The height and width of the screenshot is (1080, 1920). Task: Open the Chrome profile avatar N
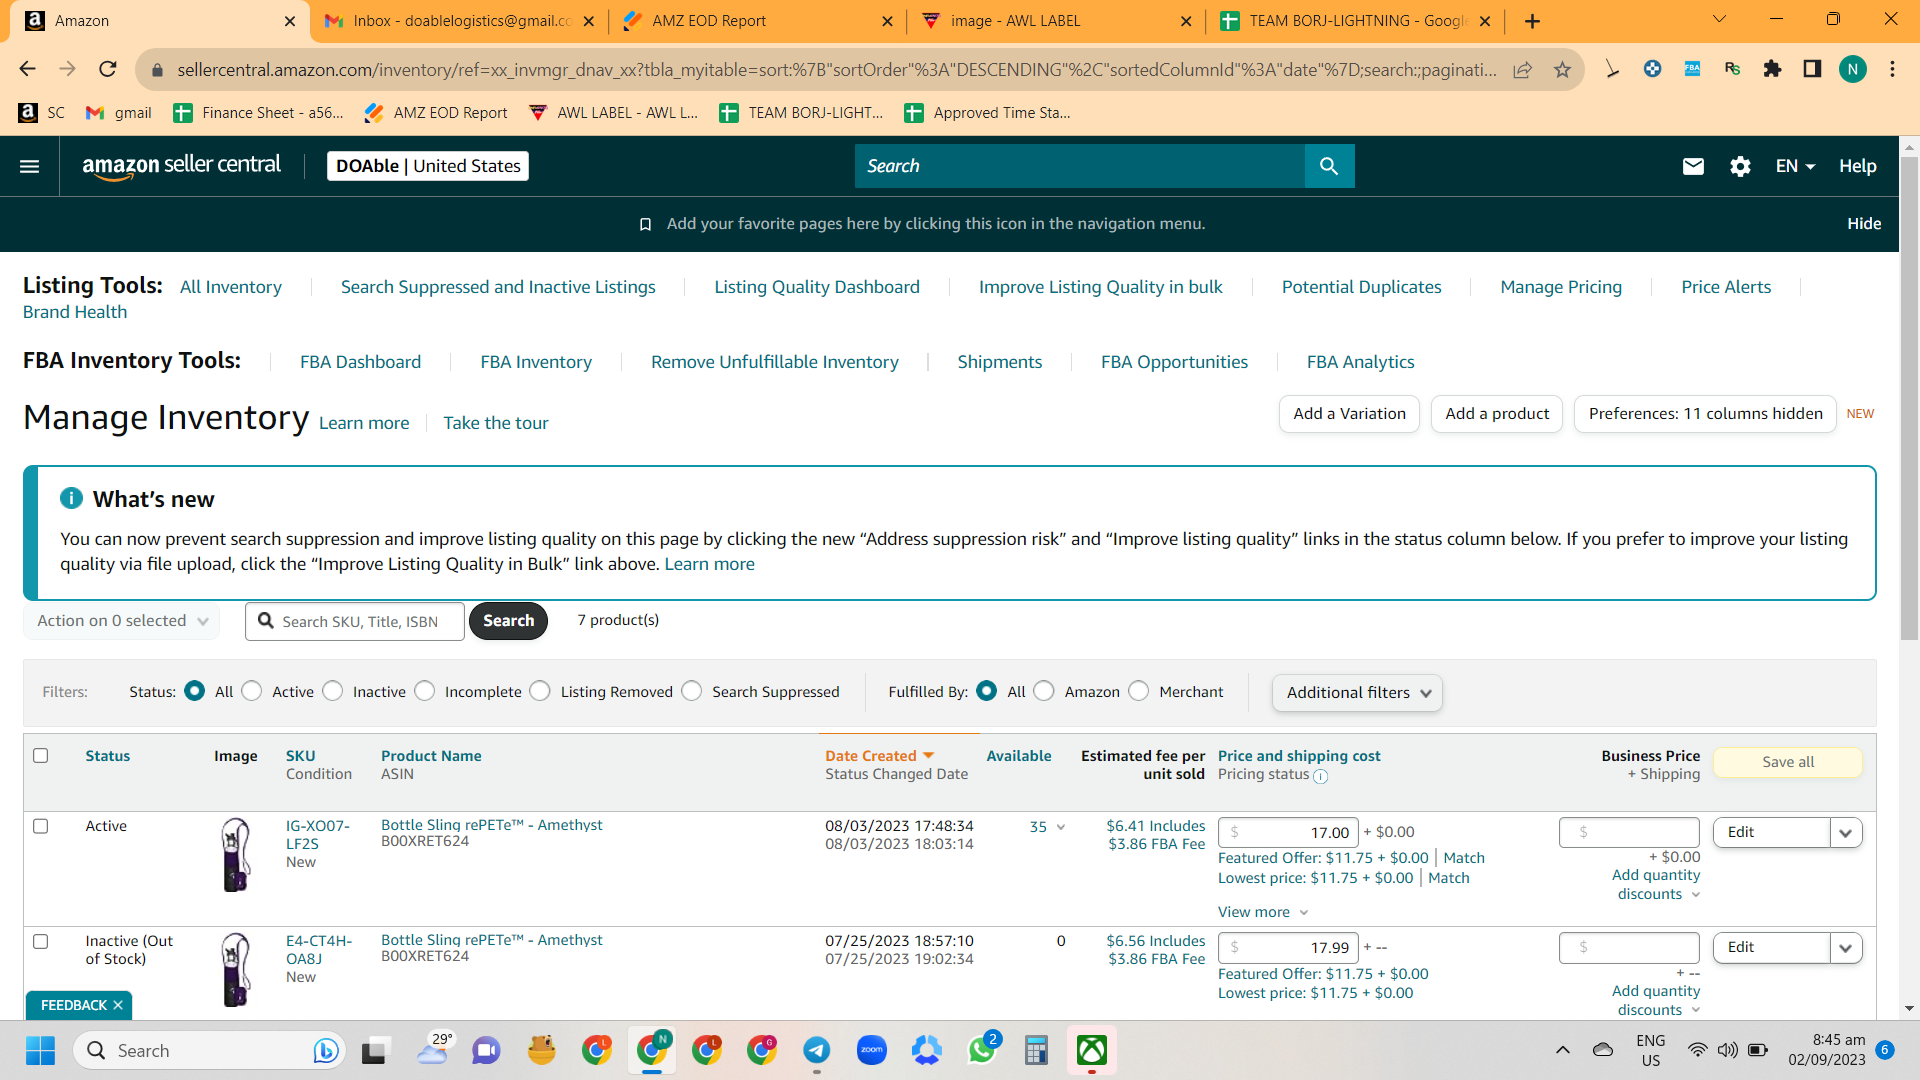click(x=1853, y=69)
